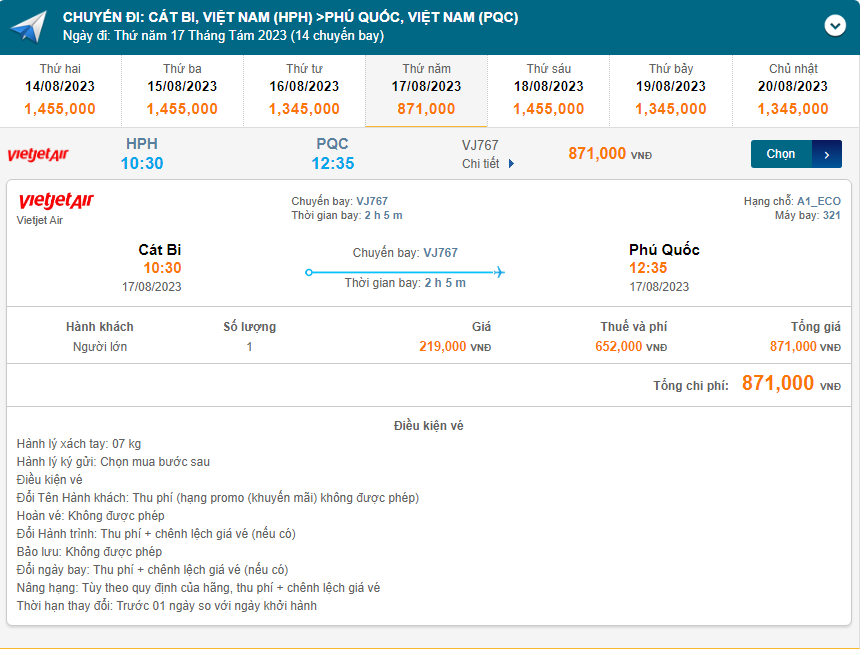The width and height of the screenshot is (864, 655).
Task: Click the Chi tiết link
Action: point(481,164)
